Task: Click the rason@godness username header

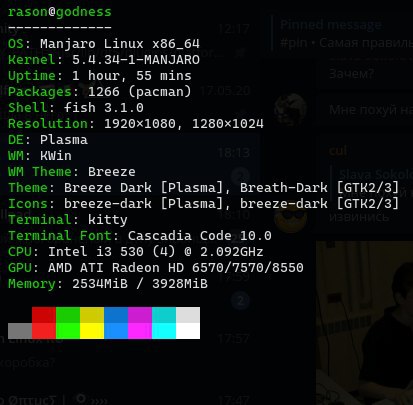Action: (60, 12)
